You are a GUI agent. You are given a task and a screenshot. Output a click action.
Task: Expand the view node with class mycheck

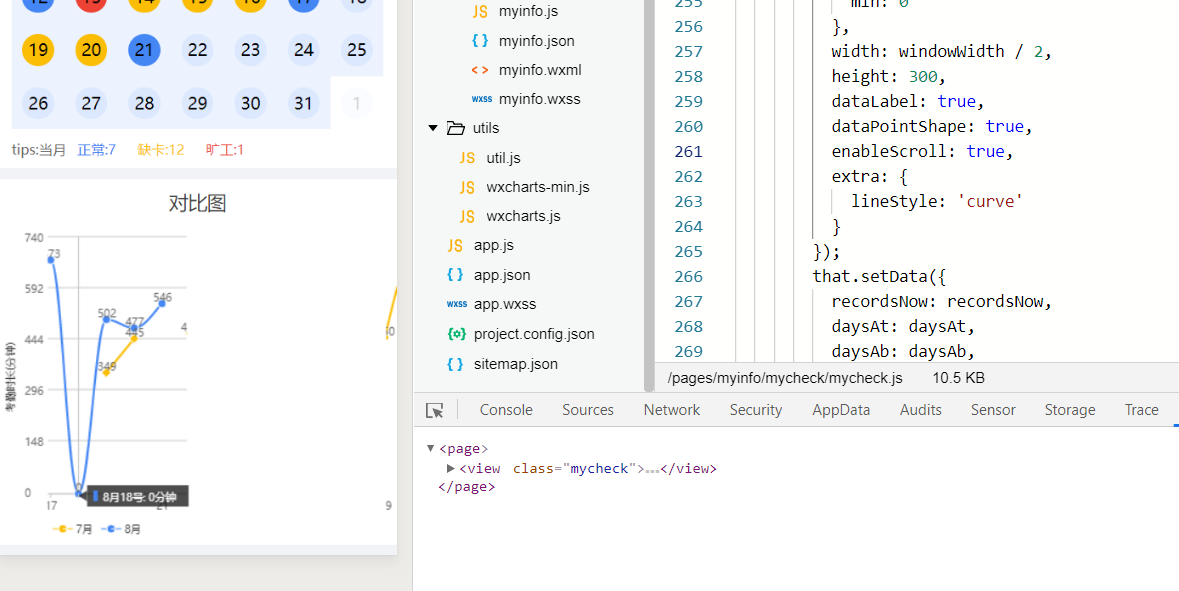click(x=450, y=468)
